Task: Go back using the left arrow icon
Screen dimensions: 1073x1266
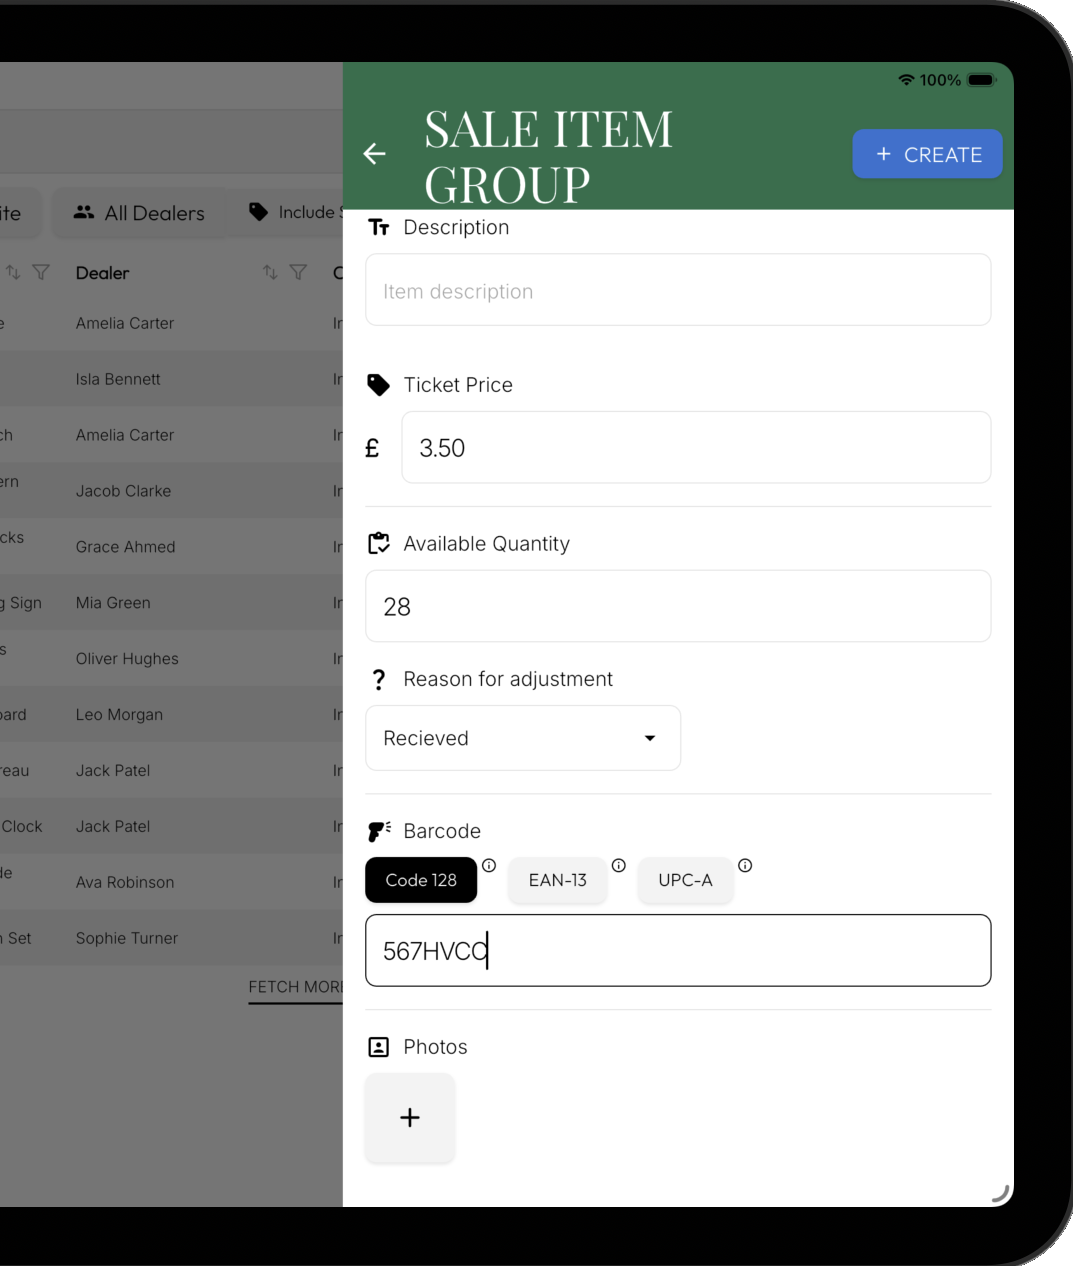Action: pyautogui.click(x=375, y=154)
